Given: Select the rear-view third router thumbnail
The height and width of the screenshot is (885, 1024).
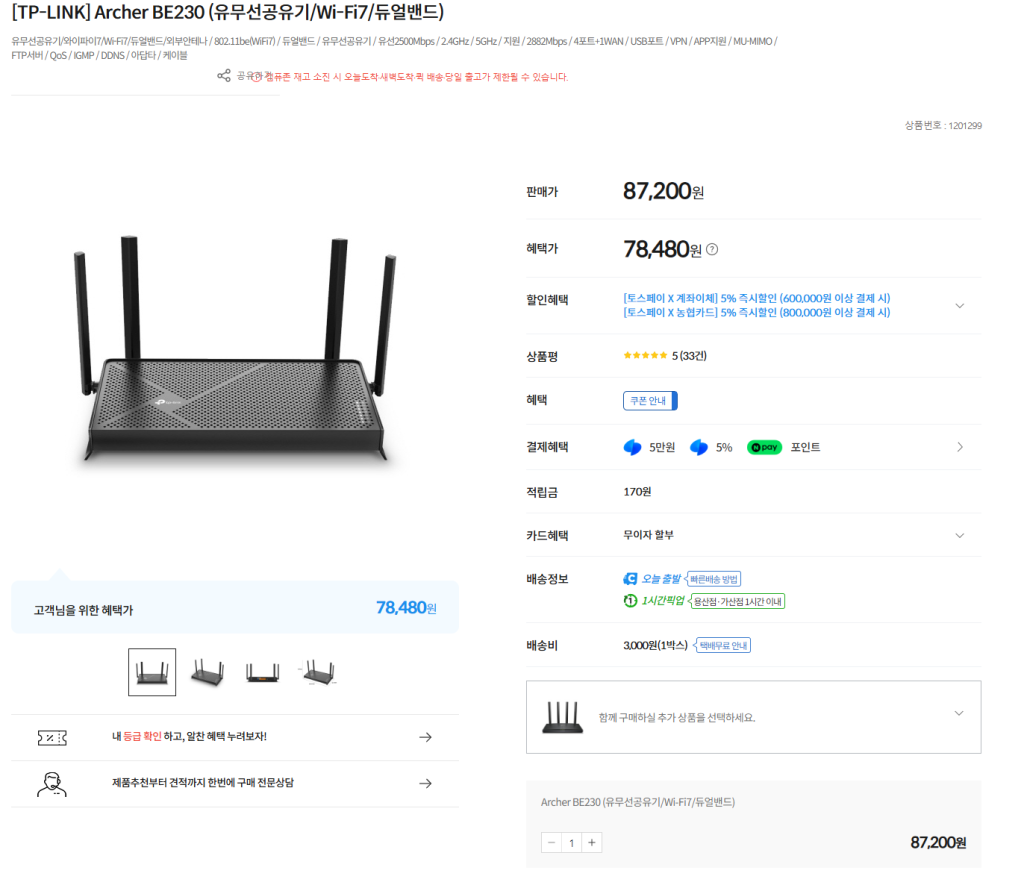Looking at the screenshot, I should click(262, 672).
